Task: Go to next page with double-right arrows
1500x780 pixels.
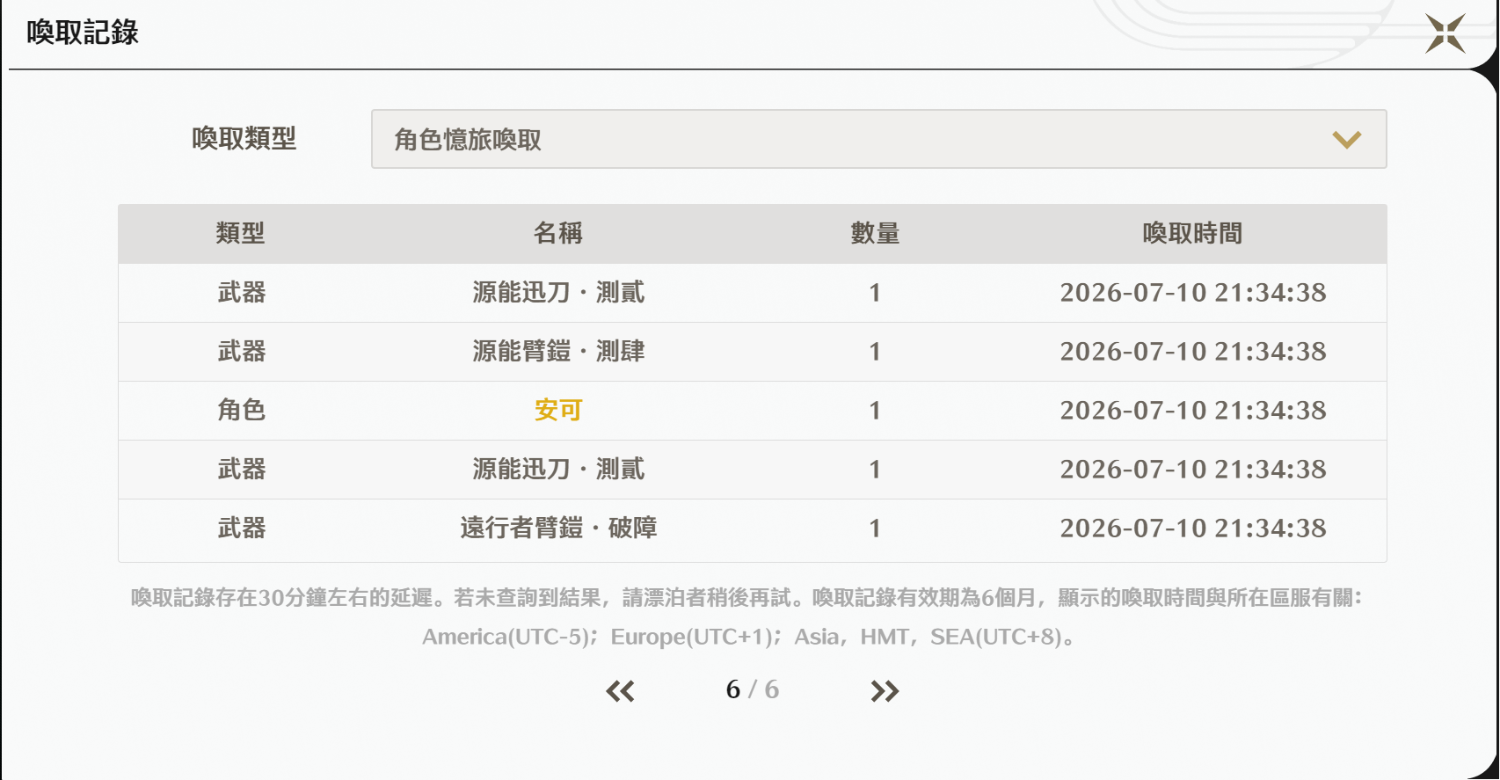Action: pyautogui.click(x=885, y=691)
